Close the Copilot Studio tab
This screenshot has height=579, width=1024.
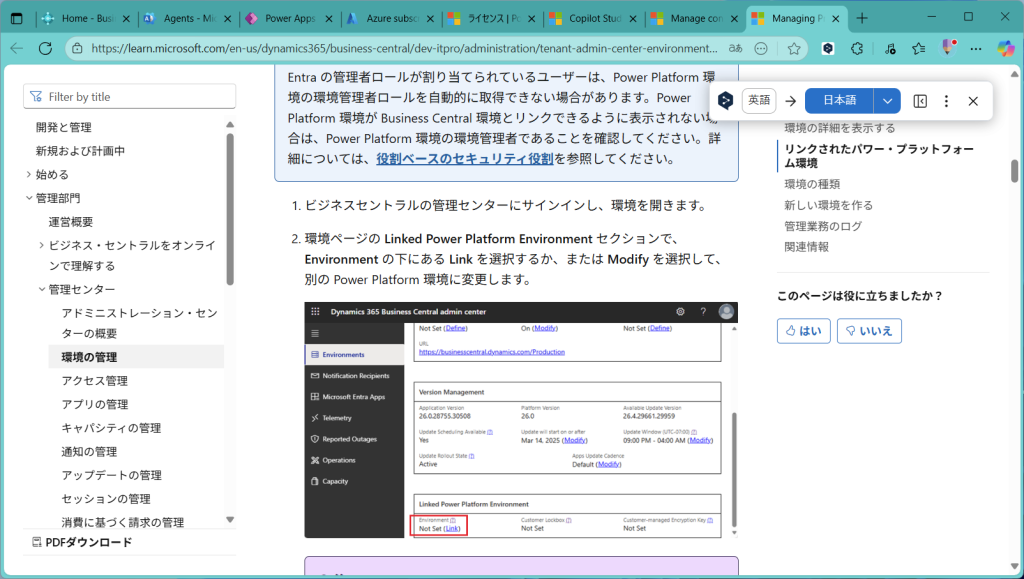click(633, 19)
